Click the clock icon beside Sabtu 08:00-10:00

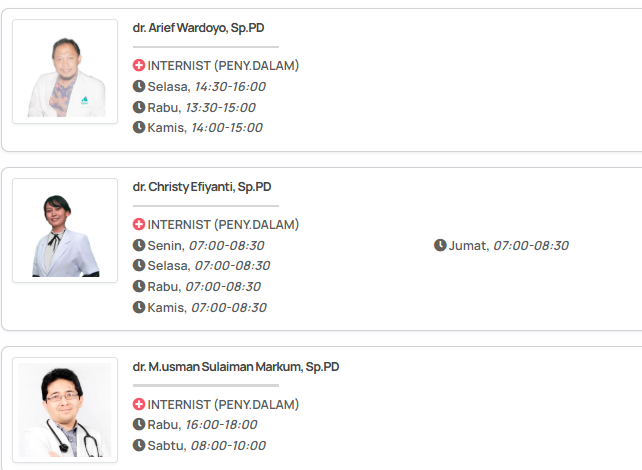point(139,446)
